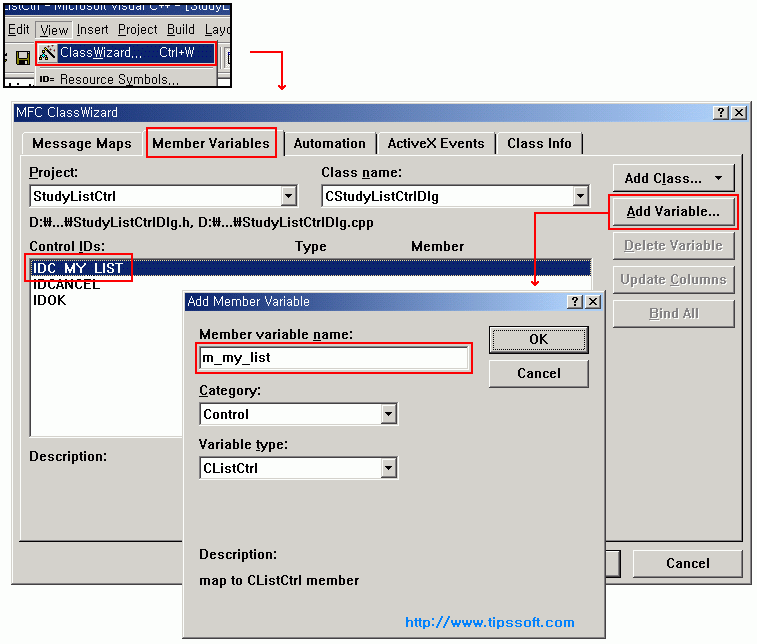Click the help question mark in MFC ClassWizard title bar
The width and height of the screenshot is (757, 644).
(721, 113)
